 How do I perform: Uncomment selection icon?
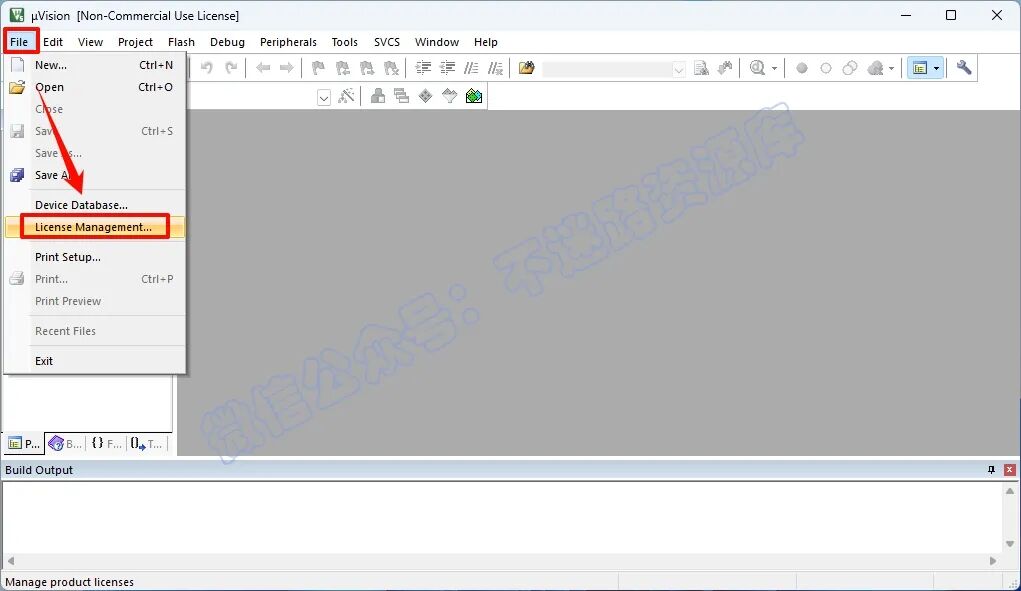(496, 68)
